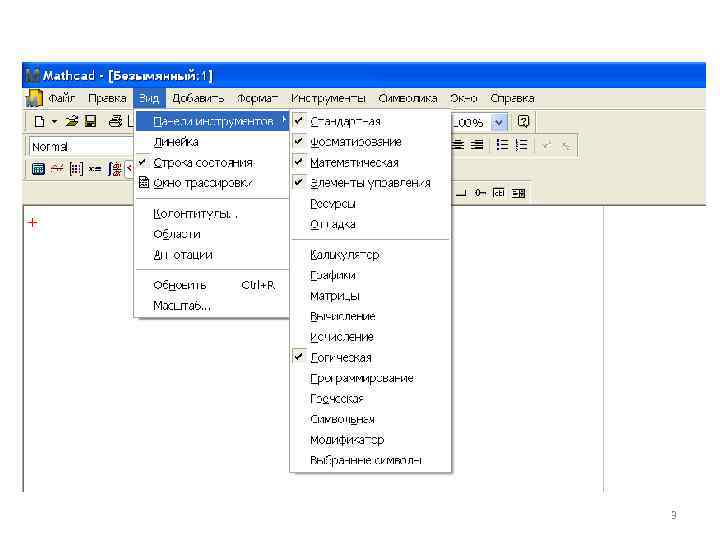Enable the Модификатор toolbar
Screen dimensions: 720x540
tap(370, 439)
